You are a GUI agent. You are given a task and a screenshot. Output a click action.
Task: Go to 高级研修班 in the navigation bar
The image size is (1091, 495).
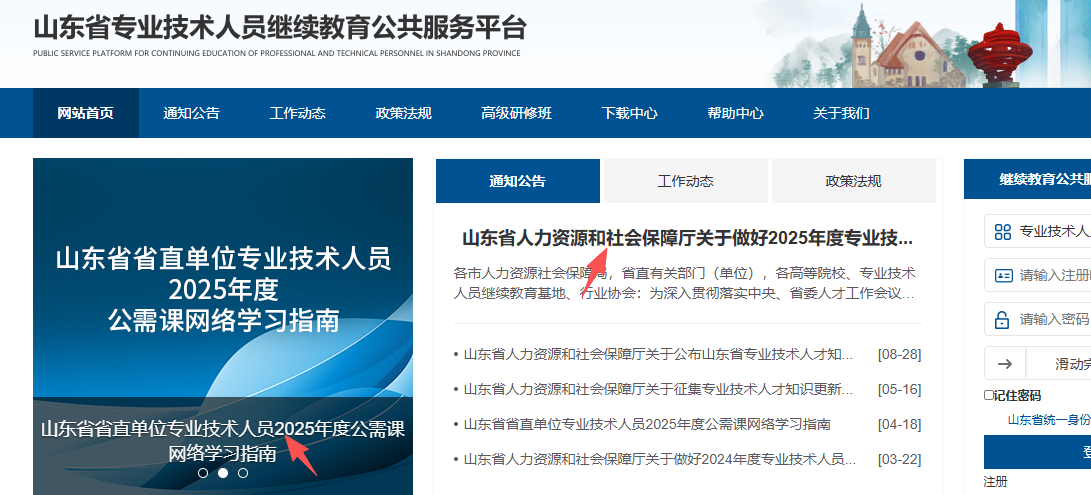516,113
